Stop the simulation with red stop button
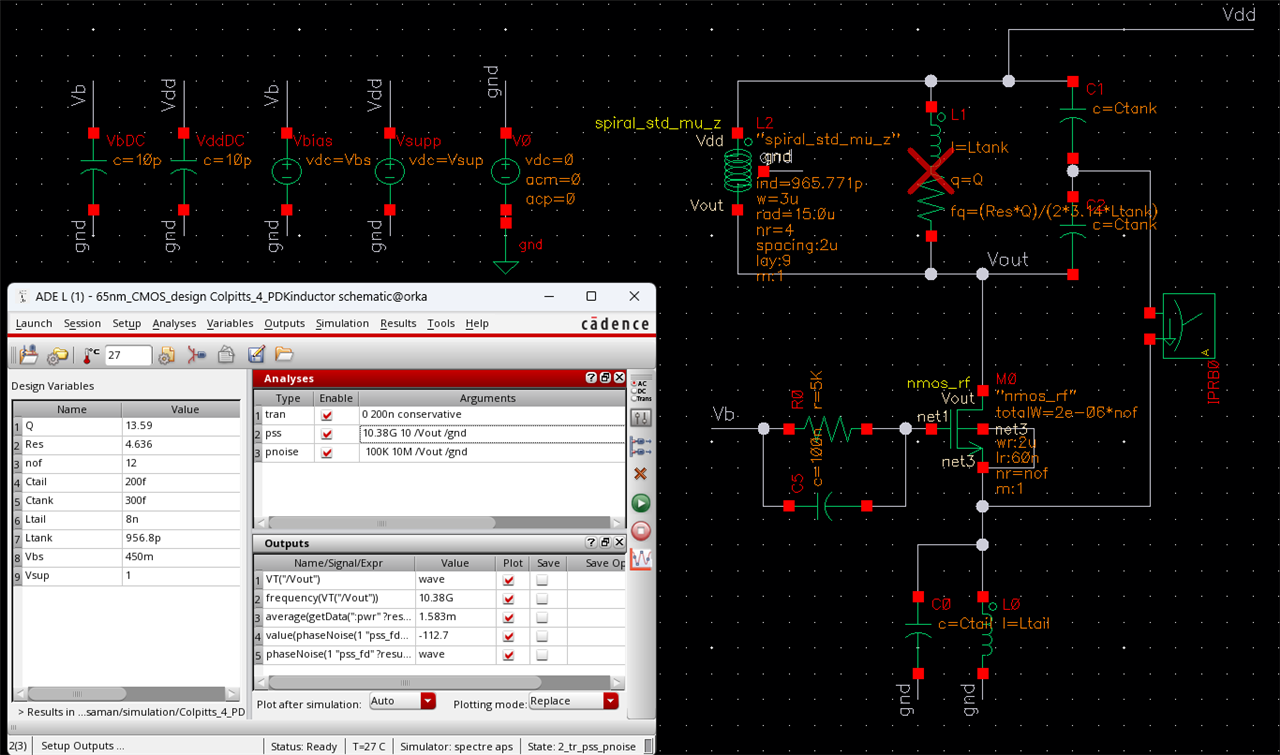The image size is (1280, 755). [641, 531]
